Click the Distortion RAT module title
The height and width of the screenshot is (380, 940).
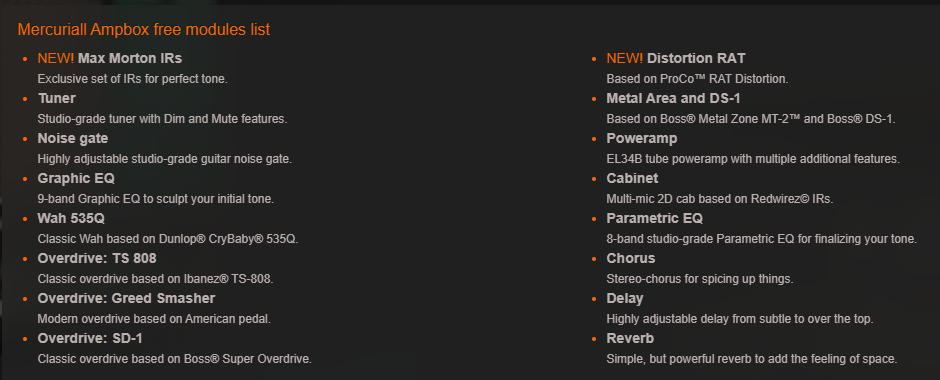coord(696,58)
